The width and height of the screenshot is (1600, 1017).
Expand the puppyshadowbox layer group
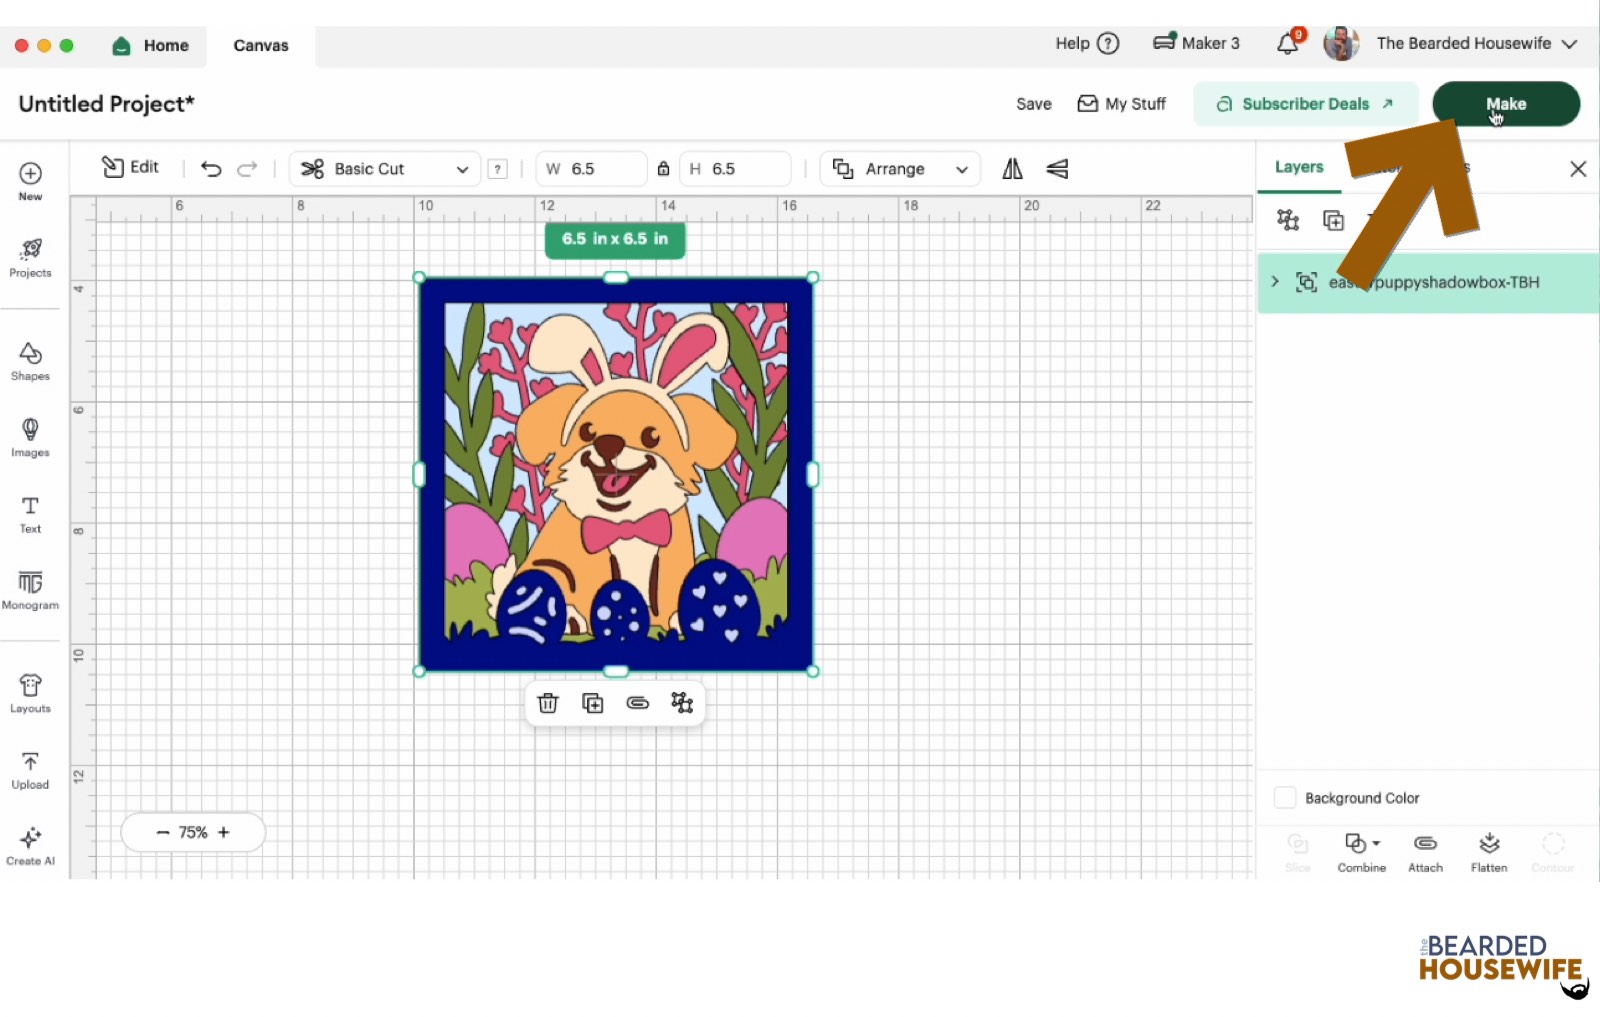tap(1275, 282)
